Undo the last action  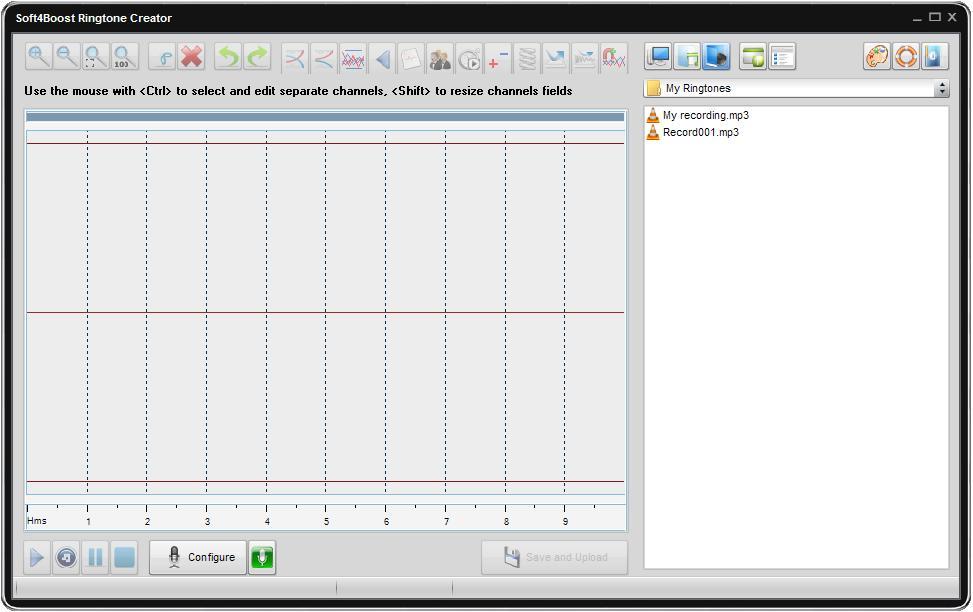coord(228,57)
